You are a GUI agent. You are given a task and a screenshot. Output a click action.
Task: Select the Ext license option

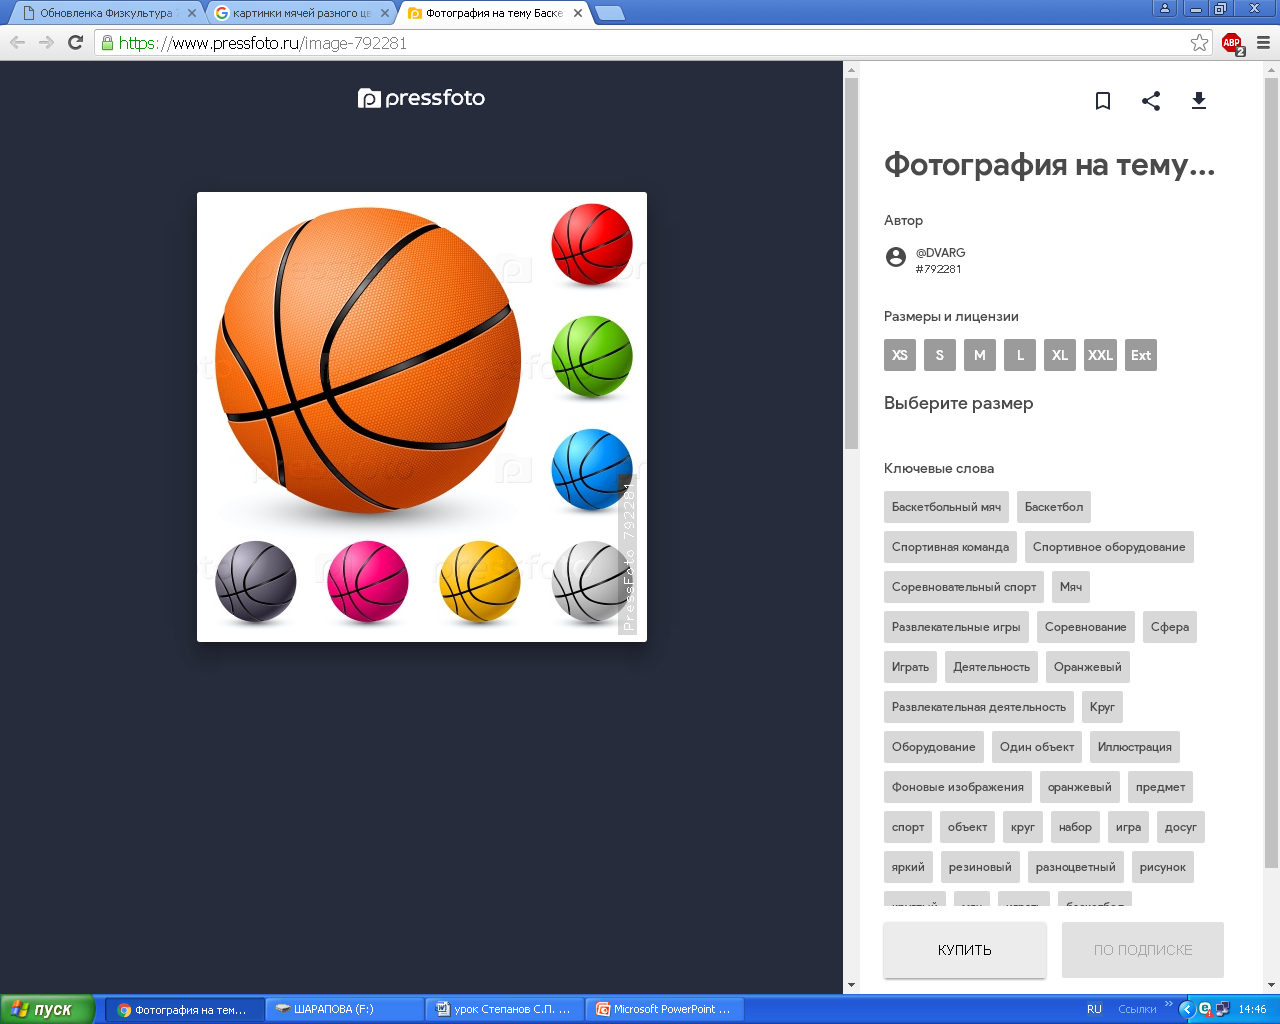(x=1141, y=355)
